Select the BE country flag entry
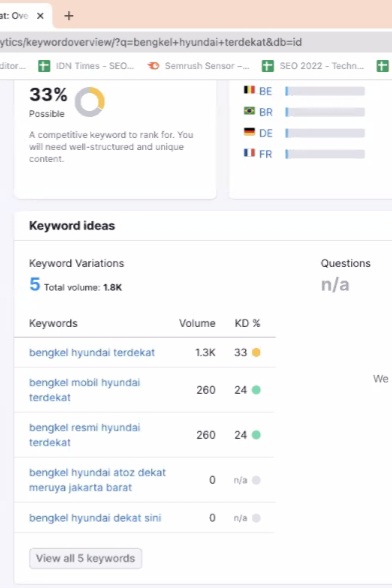Viewport: 392px width, 588px height. (258, 91)
